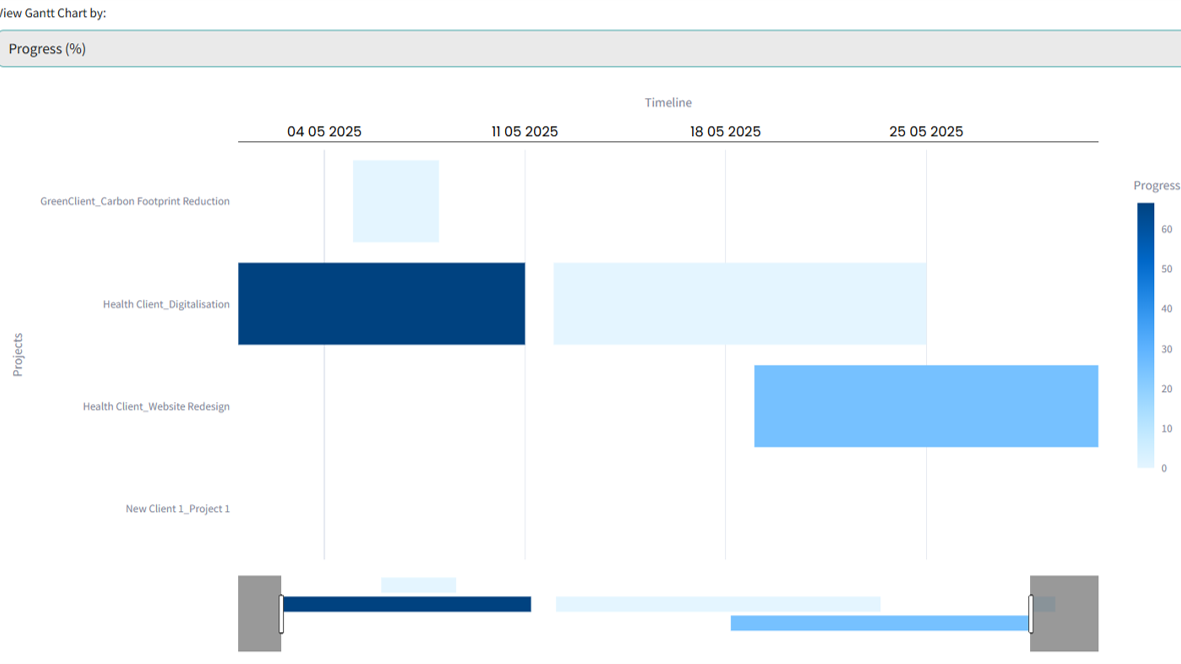Click the dark blue bar in range slider

407,604
